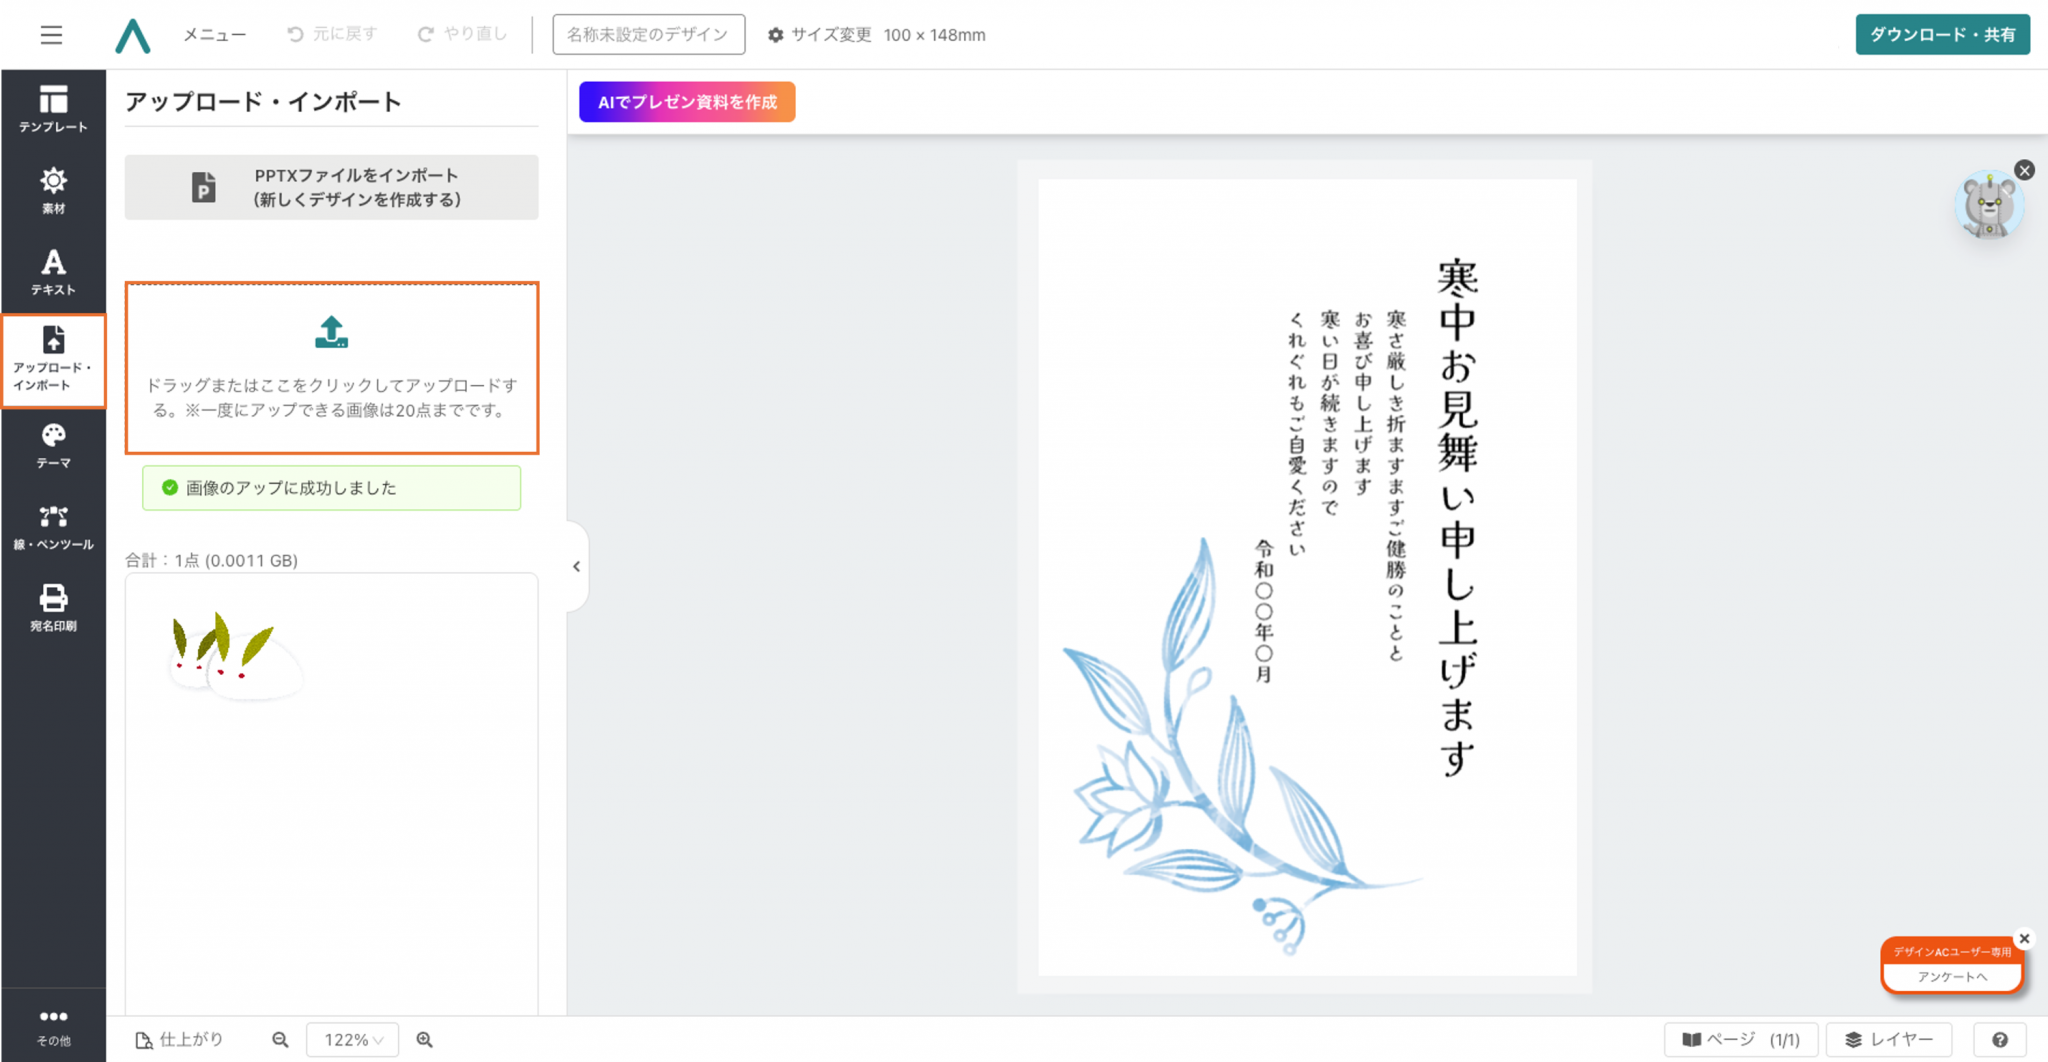The image size is (2048, 1062).
Task: Open the レイヤー layers panel
Action: [1888, 1040]
